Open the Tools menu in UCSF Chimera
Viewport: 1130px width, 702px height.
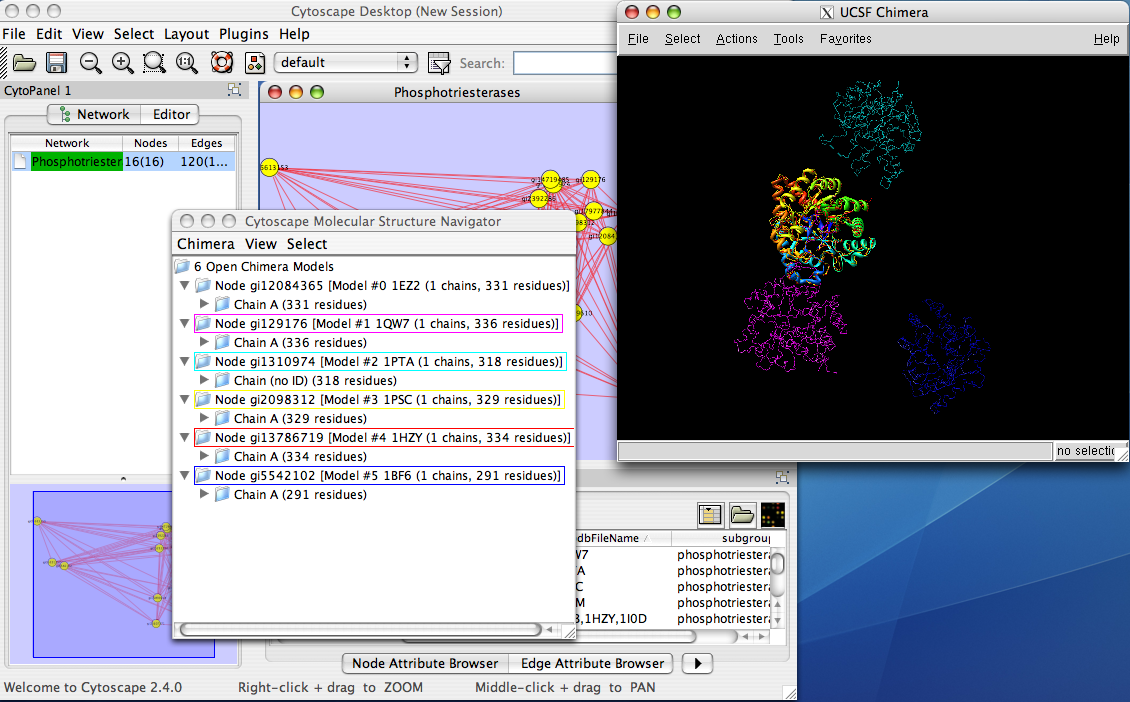point(788,39)
